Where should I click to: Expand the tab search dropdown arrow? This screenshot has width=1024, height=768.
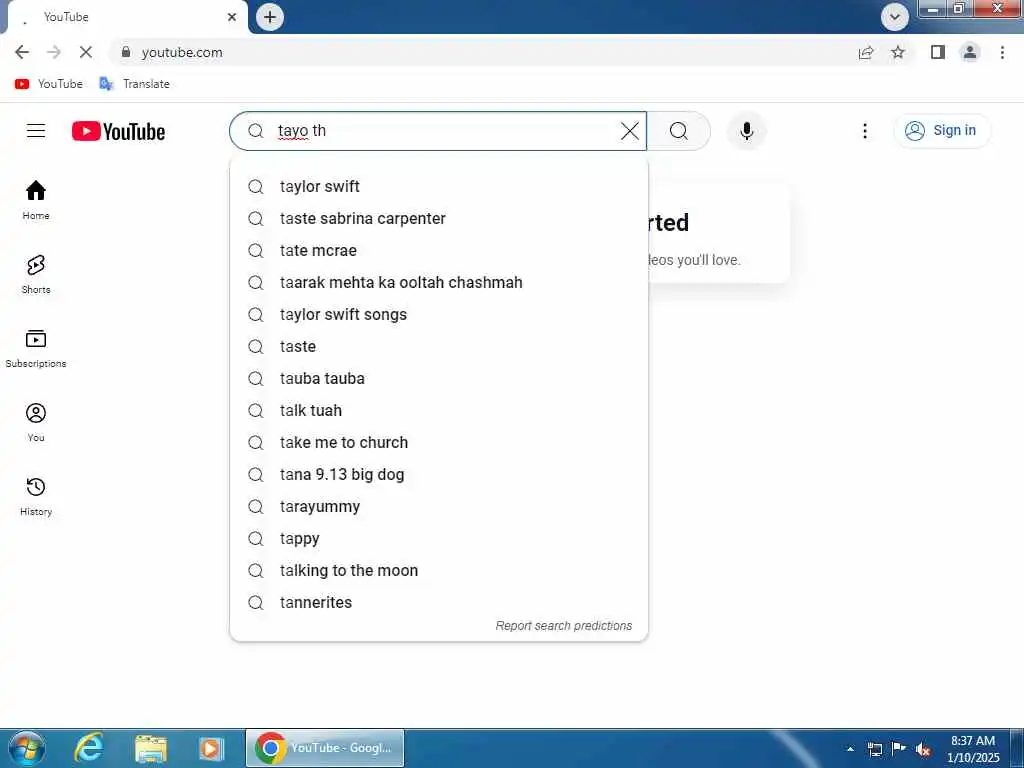[895, 17]
